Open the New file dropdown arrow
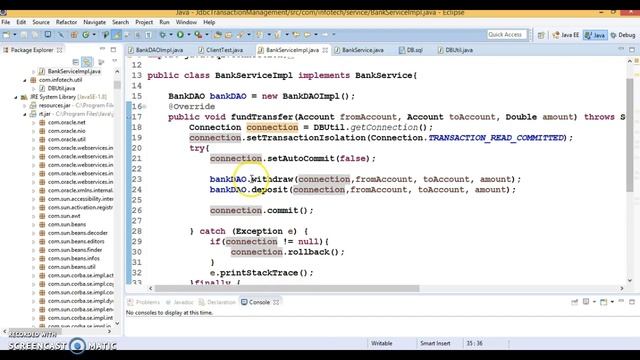Image resolution: width=640 pixels, height=360 pixels. pos(14,35)
